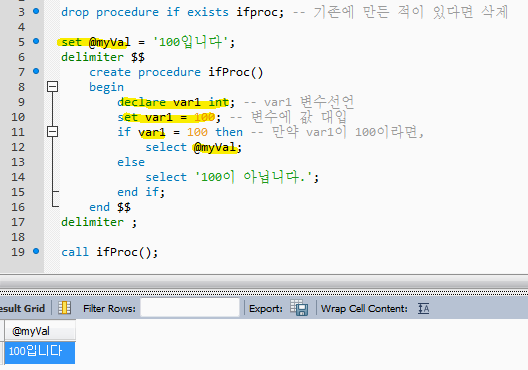Click the statement marker dot on line 3
This screenshot has width=528, height=370.
(x=36, y=11)
